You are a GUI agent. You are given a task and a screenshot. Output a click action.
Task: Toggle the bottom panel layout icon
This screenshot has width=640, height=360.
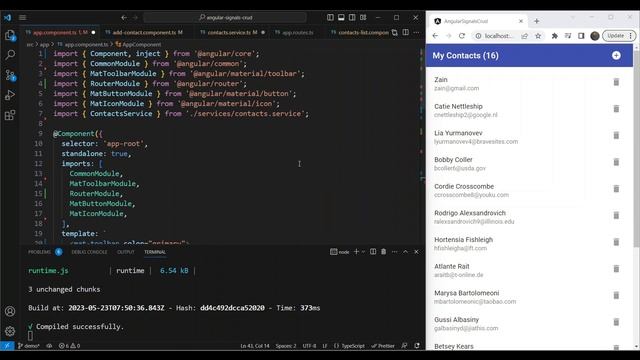pos(341,17)
